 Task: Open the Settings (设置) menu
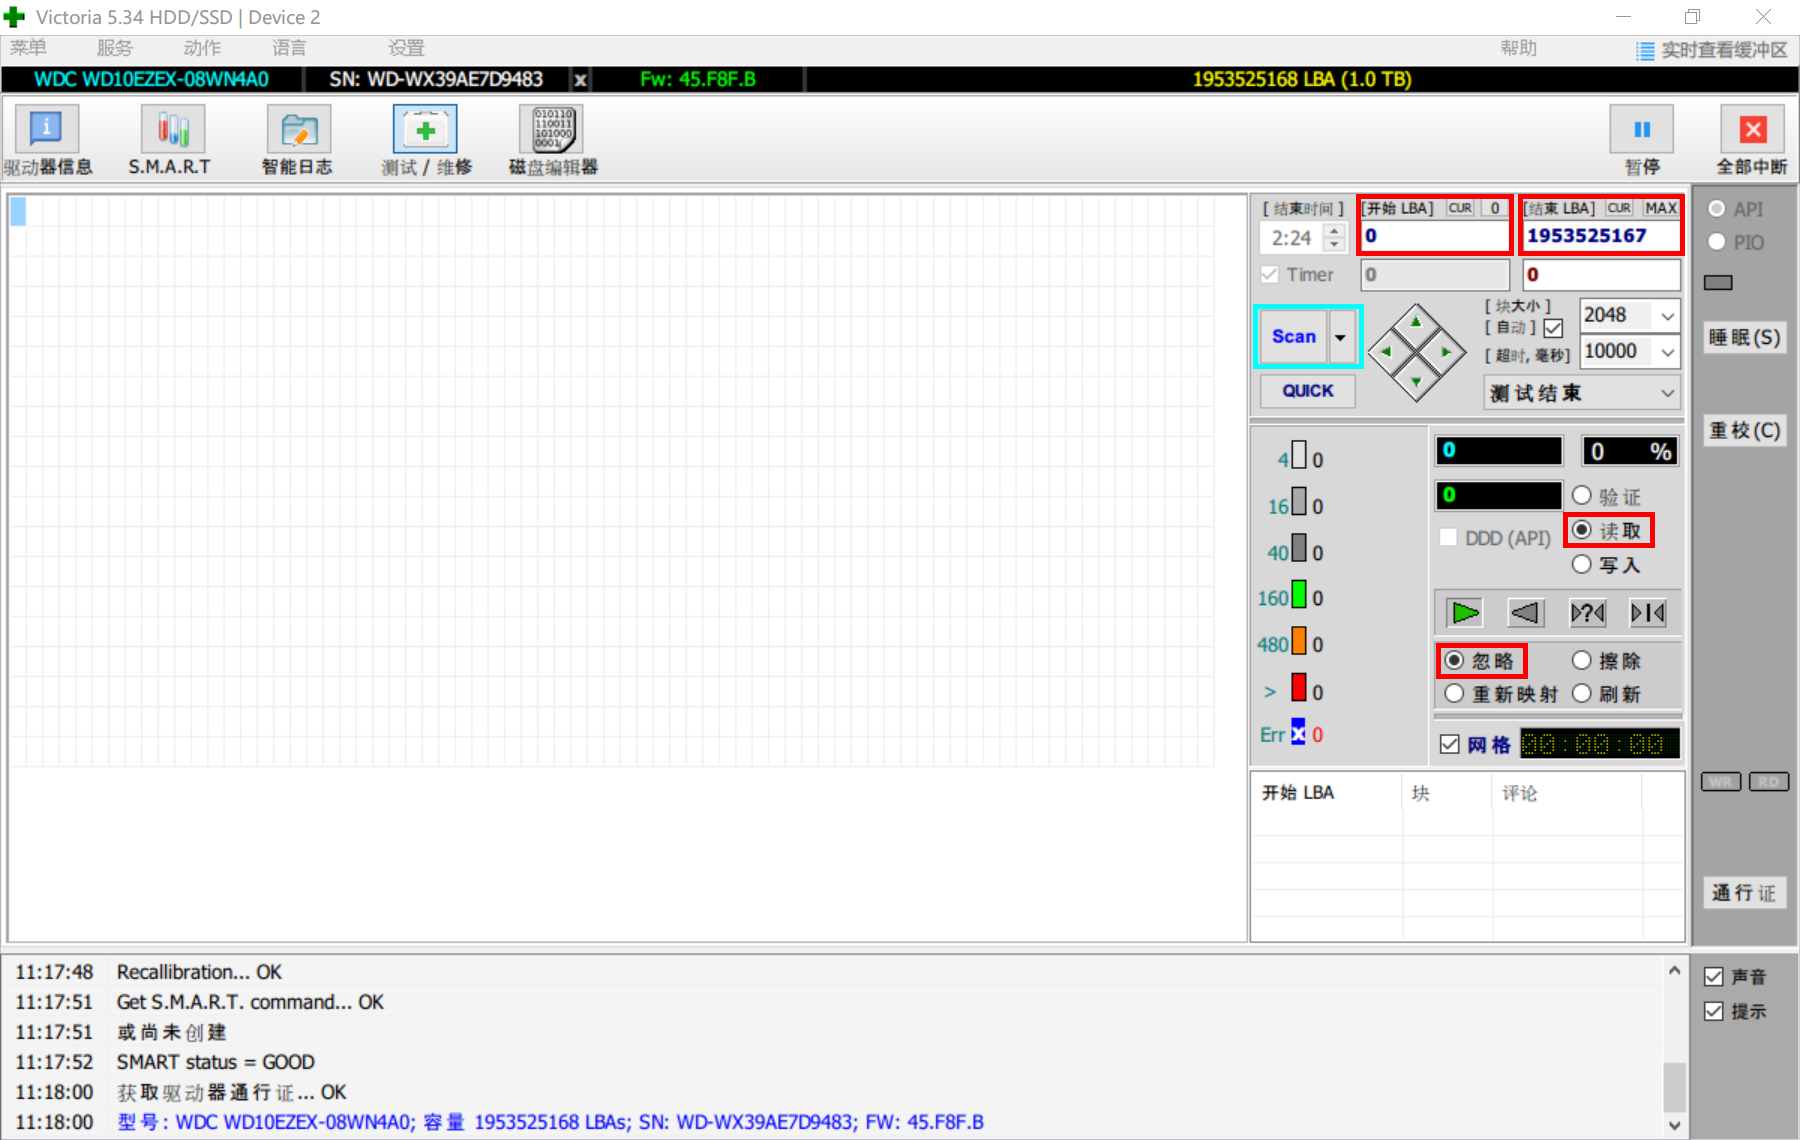(x=406, y=48)
